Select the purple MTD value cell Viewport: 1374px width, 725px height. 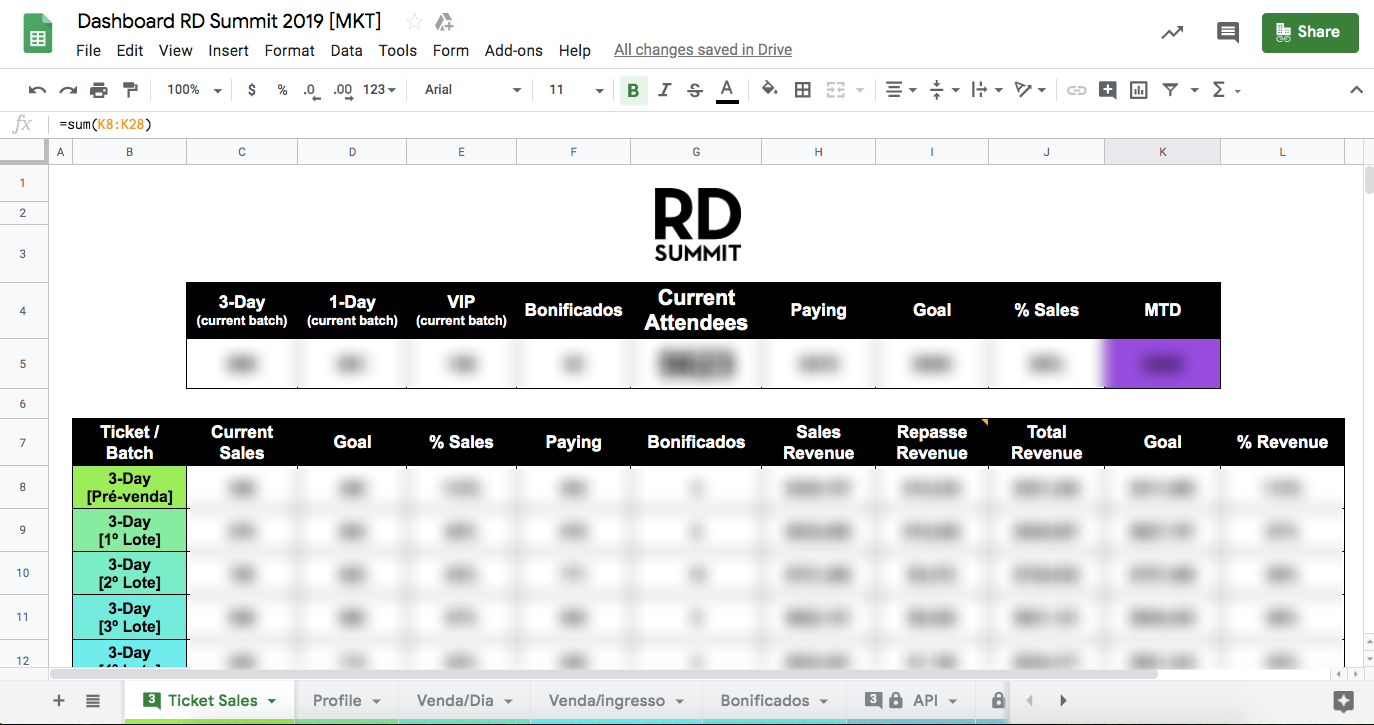pos(1162,364)
